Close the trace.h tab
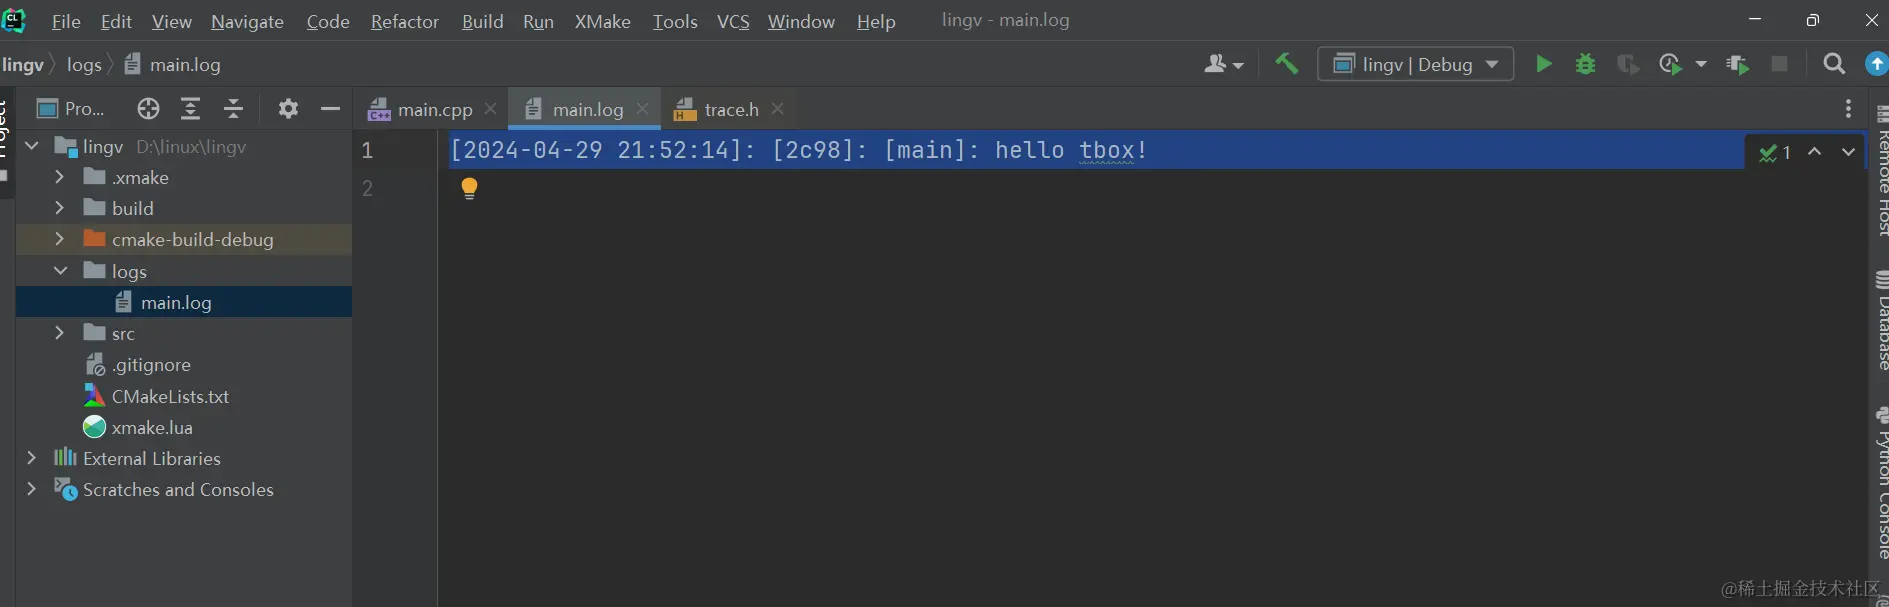The image size is (1889, 607). click(777, 109)
